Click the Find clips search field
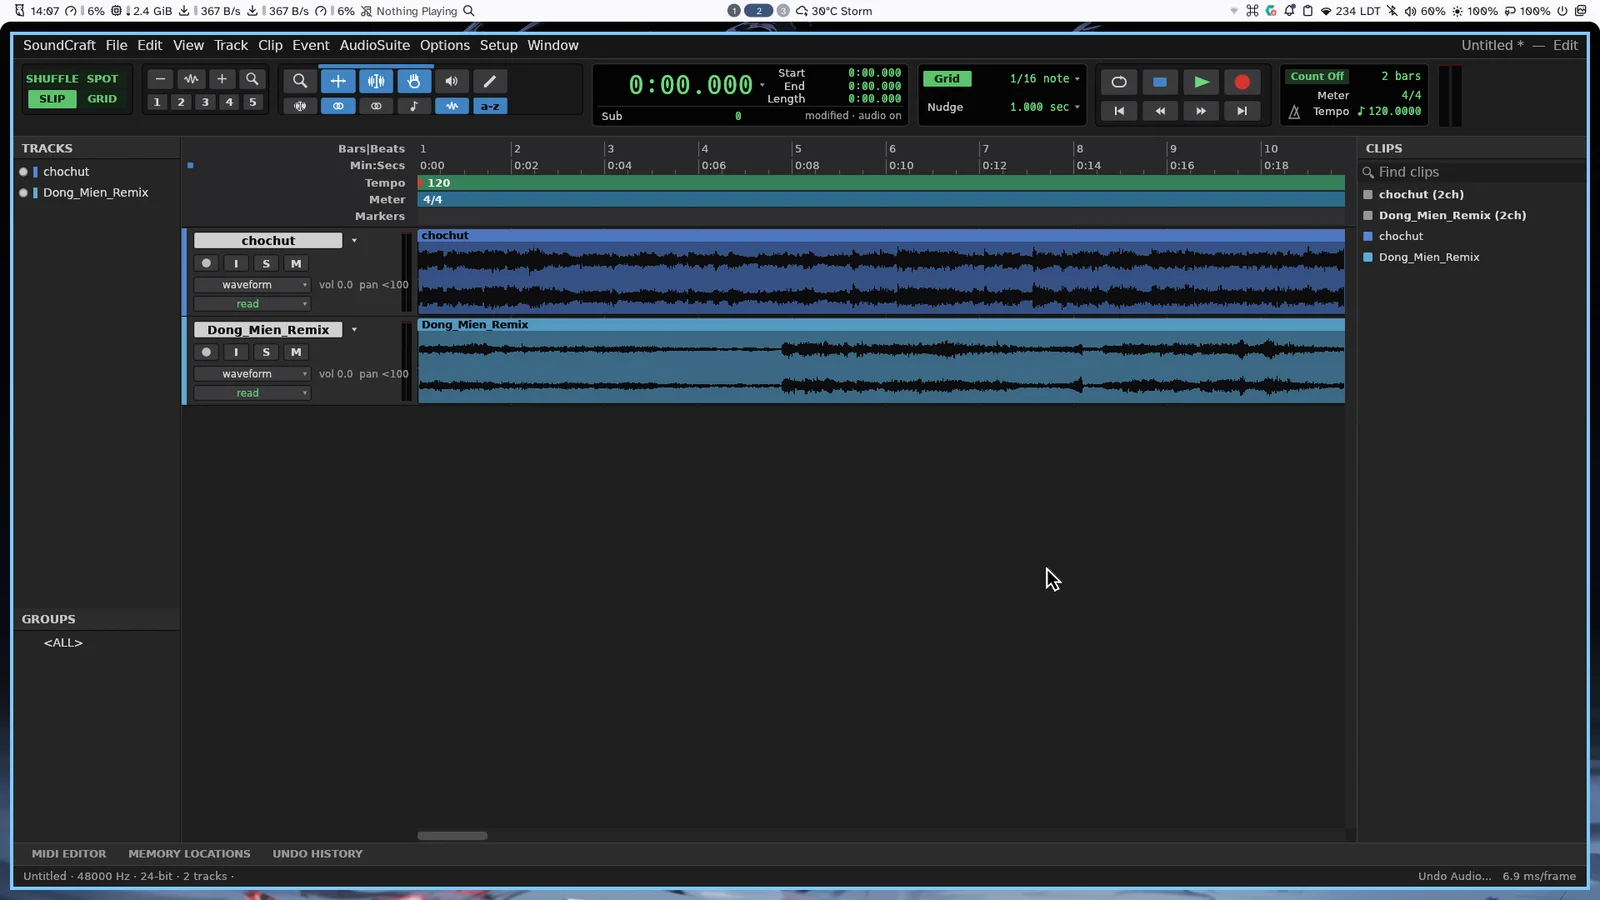The height and width of the screenshot is (900, 1600). [1472, 172]
